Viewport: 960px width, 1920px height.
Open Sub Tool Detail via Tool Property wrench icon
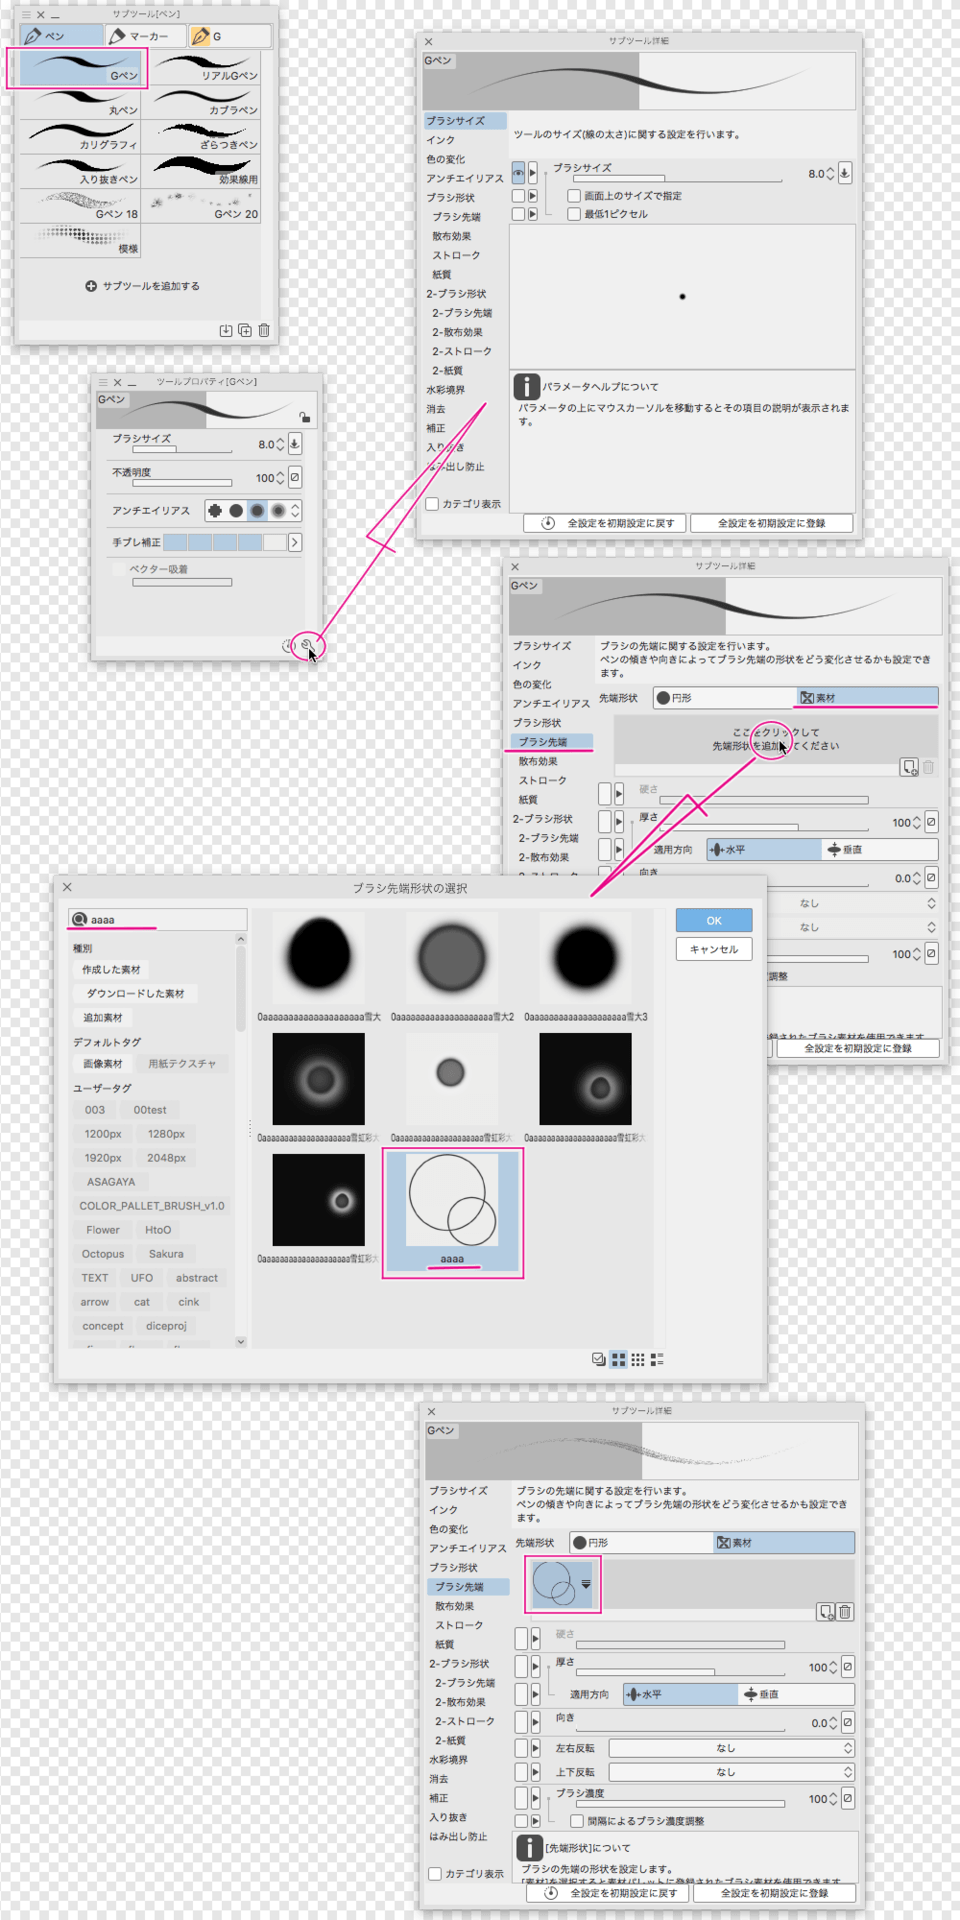point(308,646)
